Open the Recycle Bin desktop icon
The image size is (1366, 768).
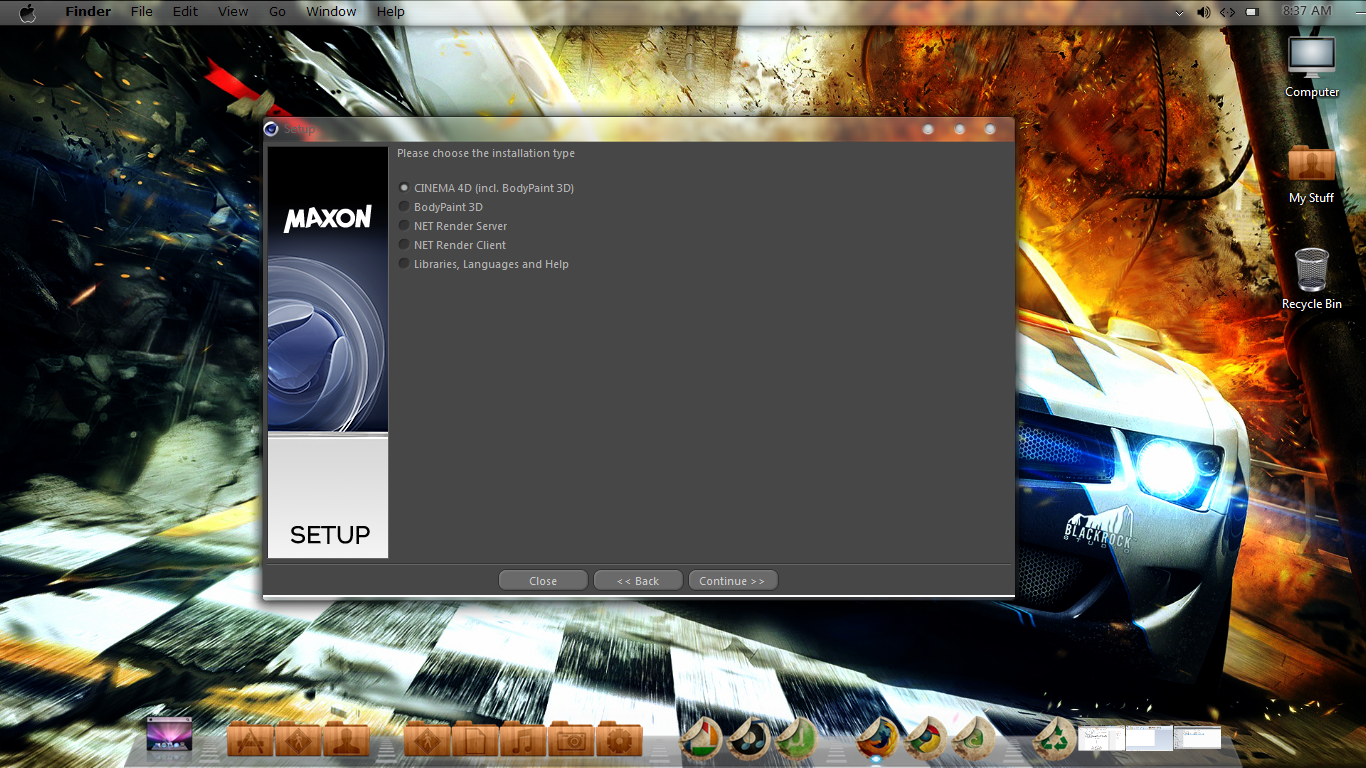(1312, 279)
